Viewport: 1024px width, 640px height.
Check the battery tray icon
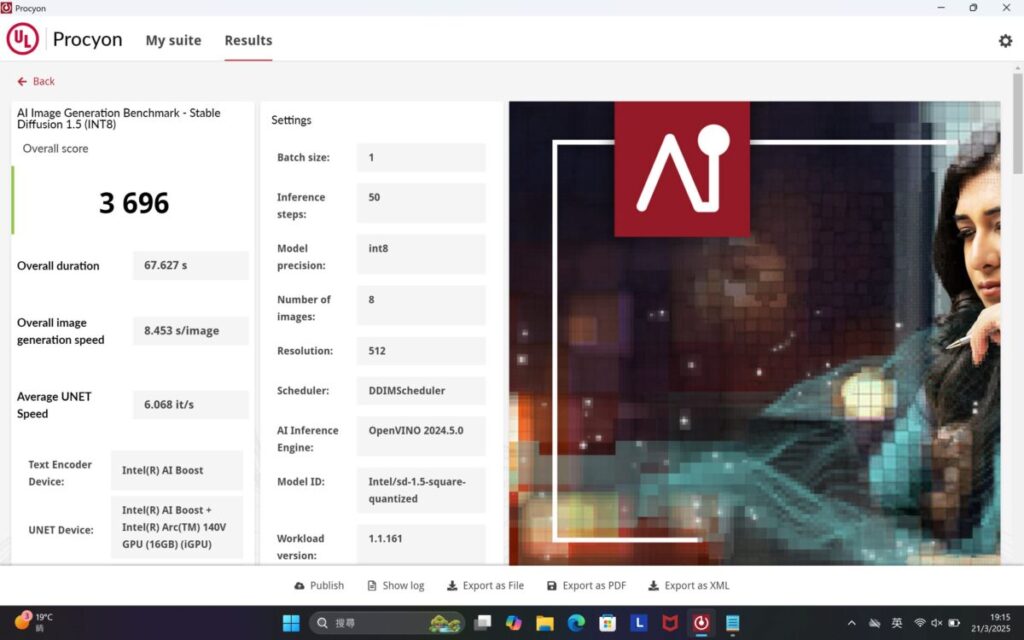[954, 623]
